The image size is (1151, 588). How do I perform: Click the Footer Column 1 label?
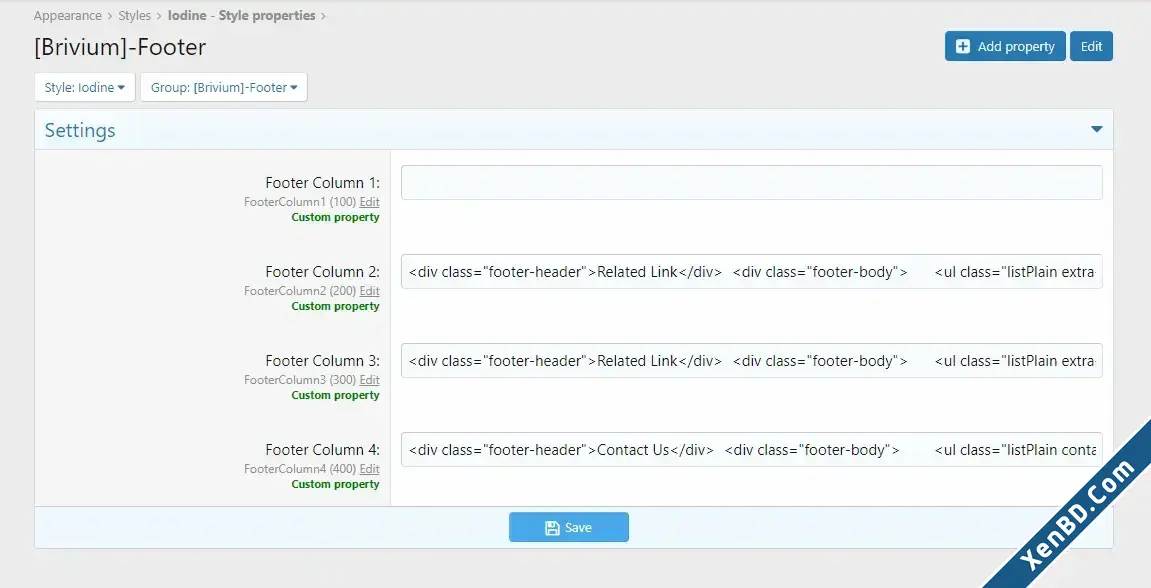click(323, 183)
